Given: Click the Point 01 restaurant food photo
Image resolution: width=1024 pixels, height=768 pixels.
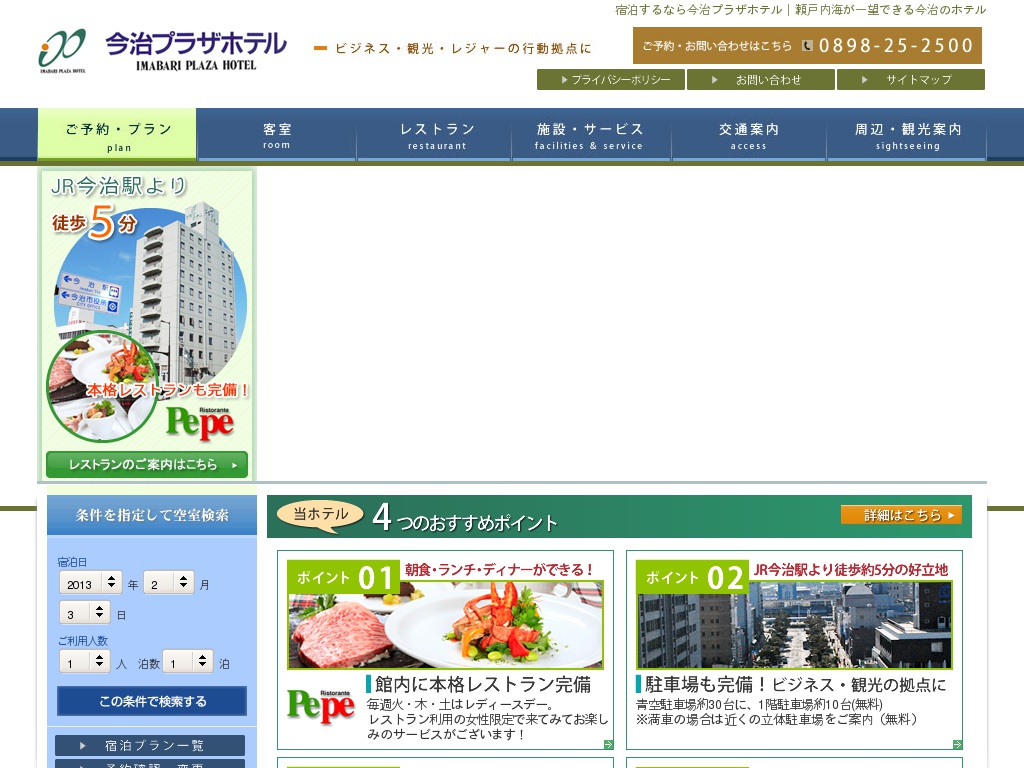Looking at the screenshot, I should [445, 625].
